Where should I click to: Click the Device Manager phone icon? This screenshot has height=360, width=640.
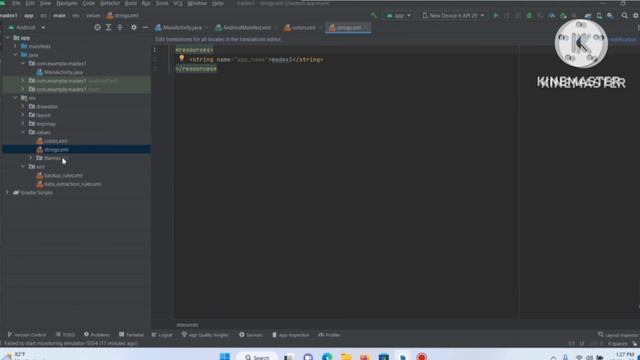pyautogui.click(x=599, y=16)
